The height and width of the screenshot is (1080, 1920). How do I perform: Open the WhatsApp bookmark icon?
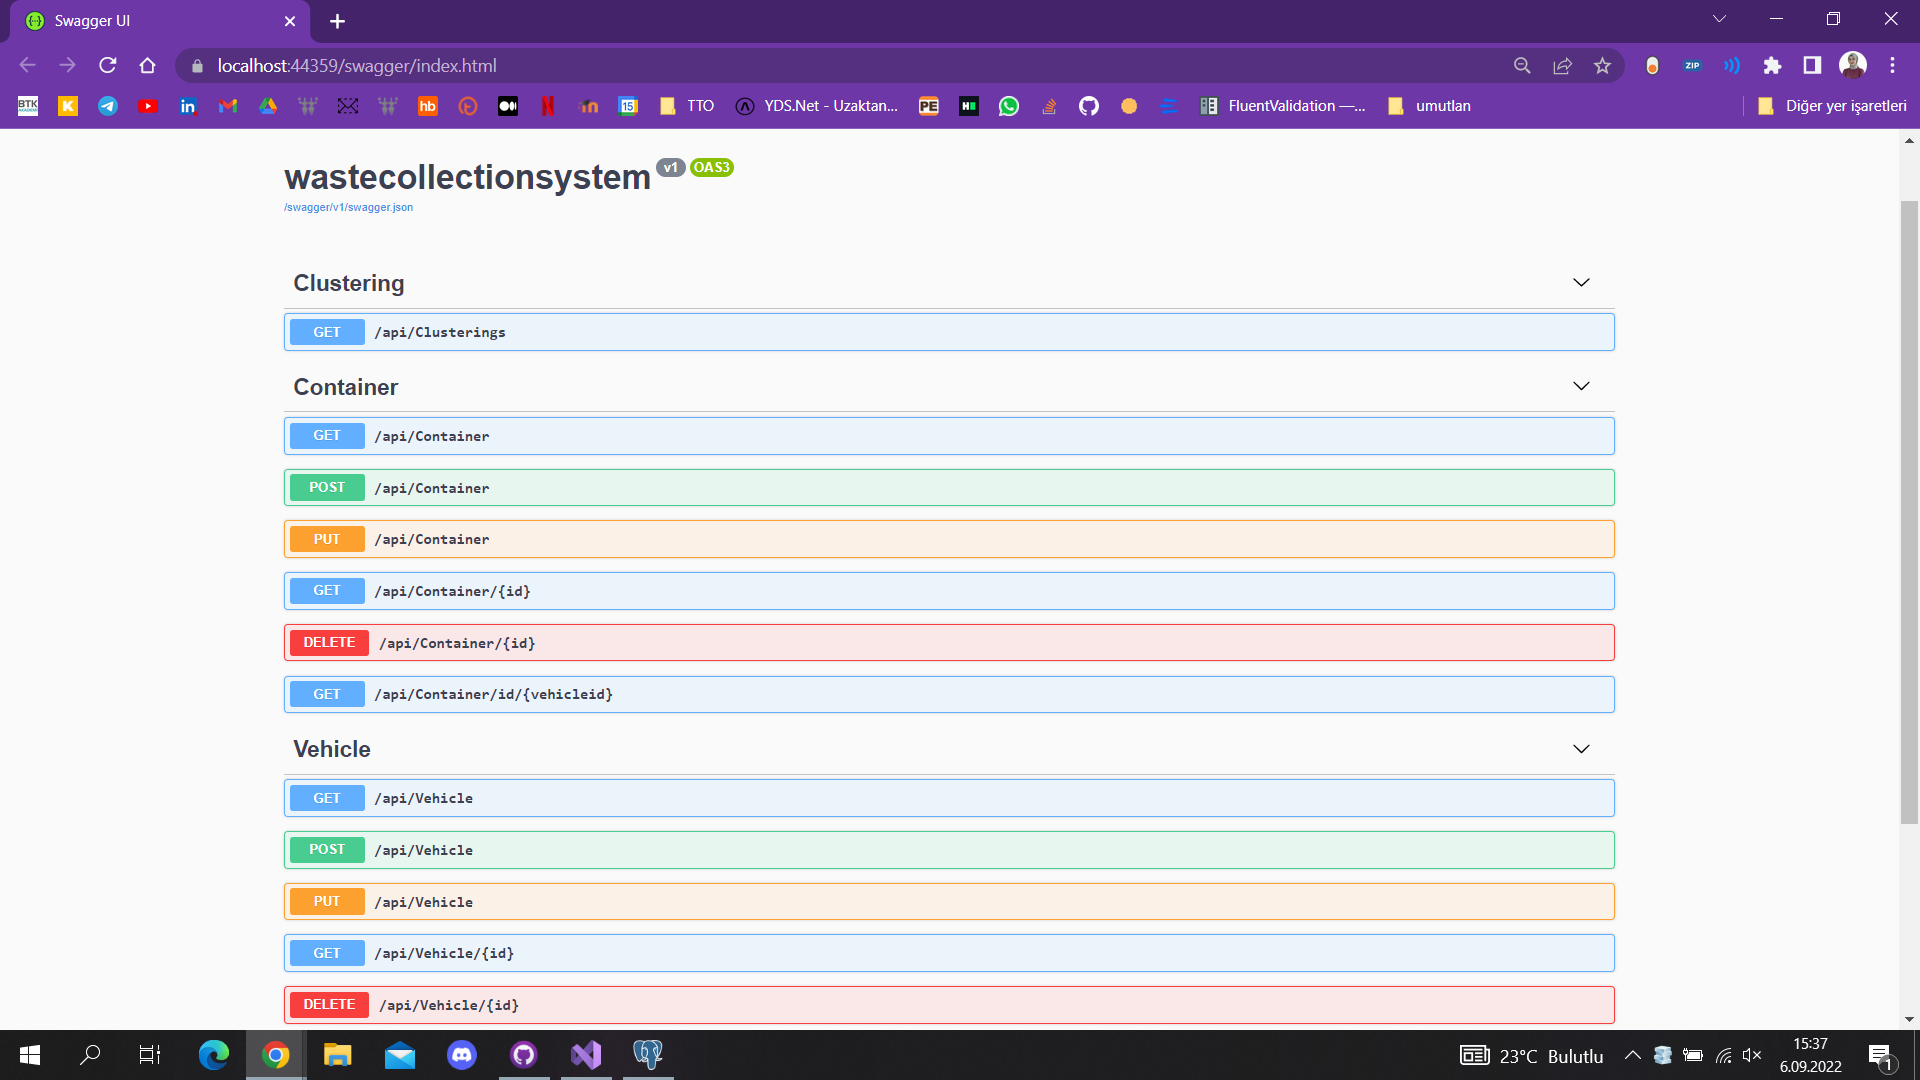pos(1008,106)
